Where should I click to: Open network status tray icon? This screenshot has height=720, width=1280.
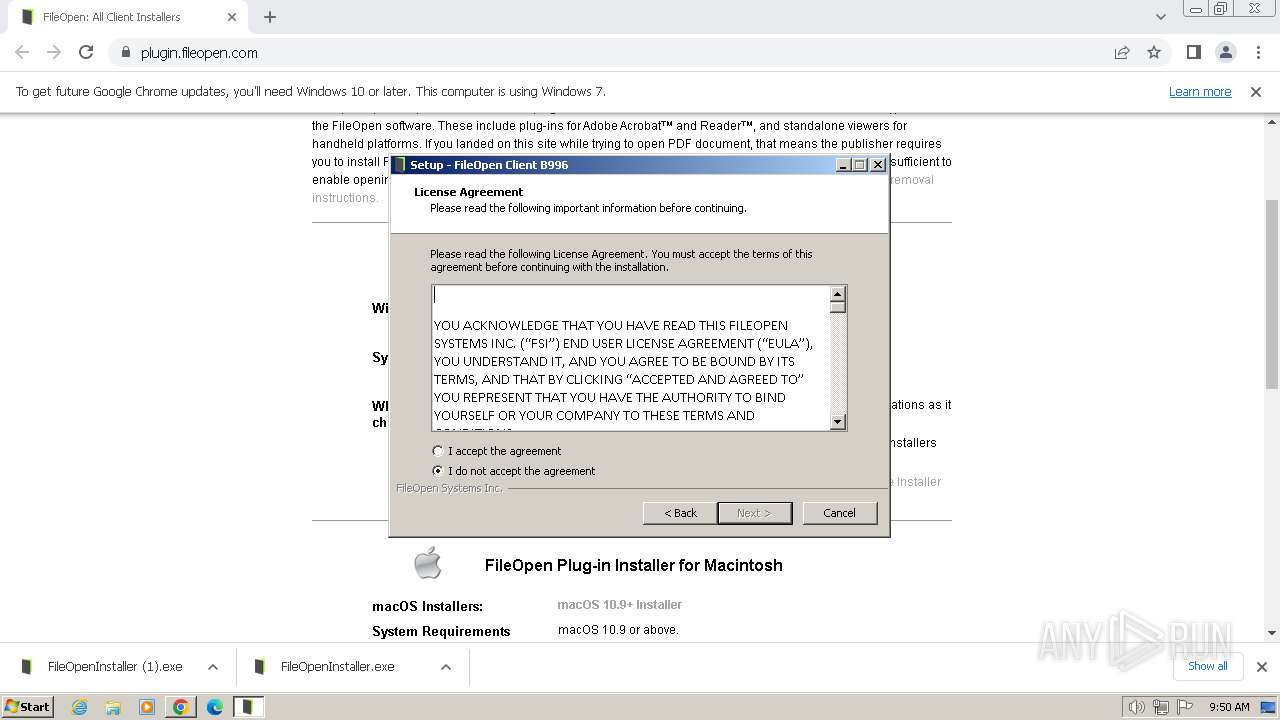coord(1161,707)
